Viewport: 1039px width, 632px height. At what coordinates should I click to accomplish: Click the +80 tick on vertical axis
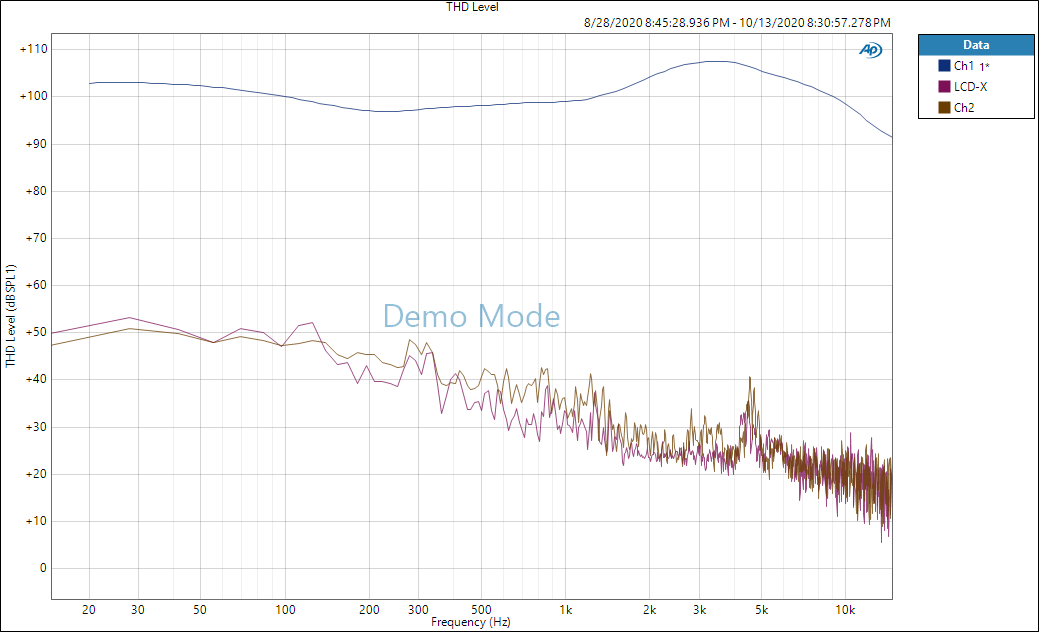36,191
